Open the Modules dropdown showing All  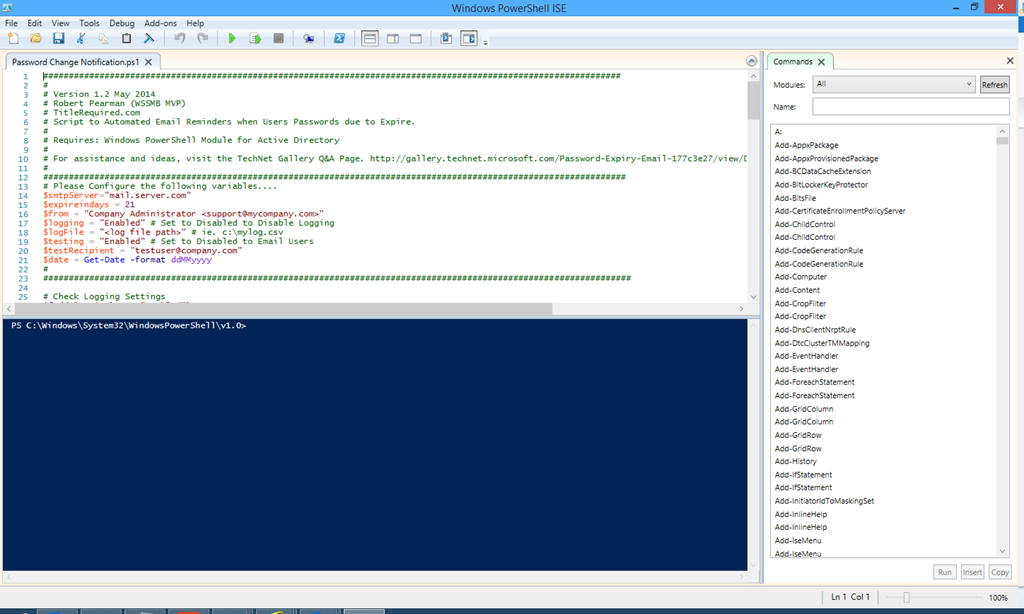coord(892,85)
